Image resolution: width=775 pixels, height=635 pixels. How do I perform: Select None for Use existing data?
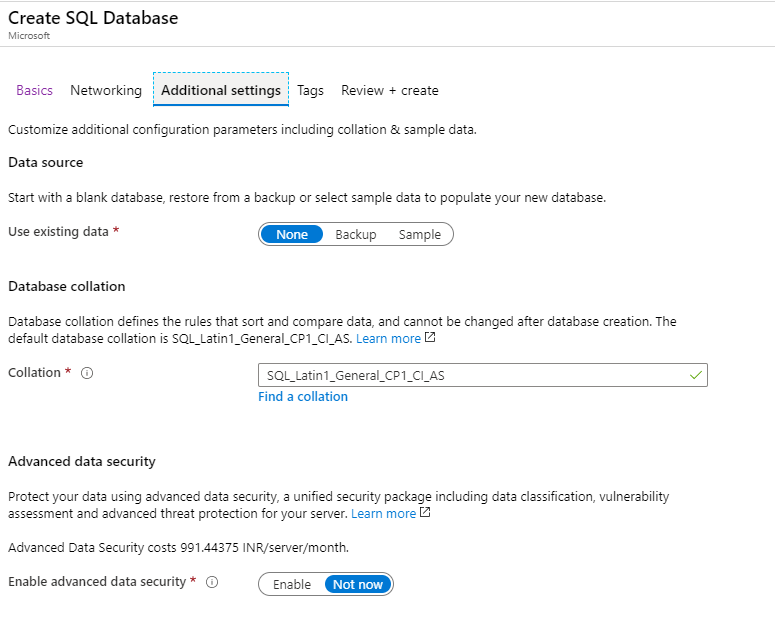[292, 234]
